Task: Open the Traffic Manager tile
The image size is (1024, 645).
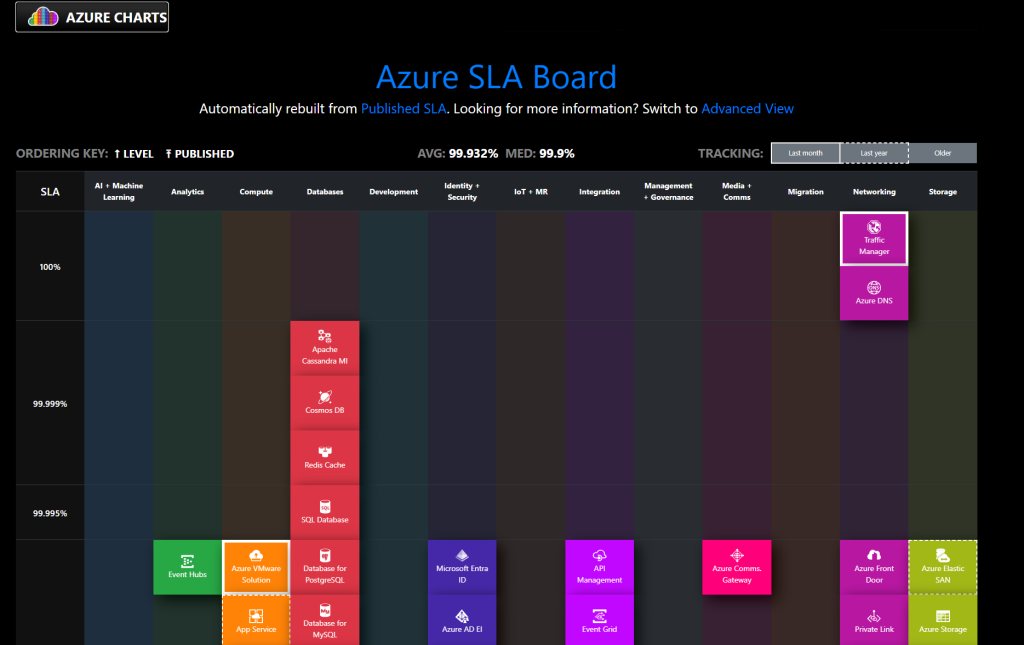Action: pyautogui.click(x=874, y=238)
